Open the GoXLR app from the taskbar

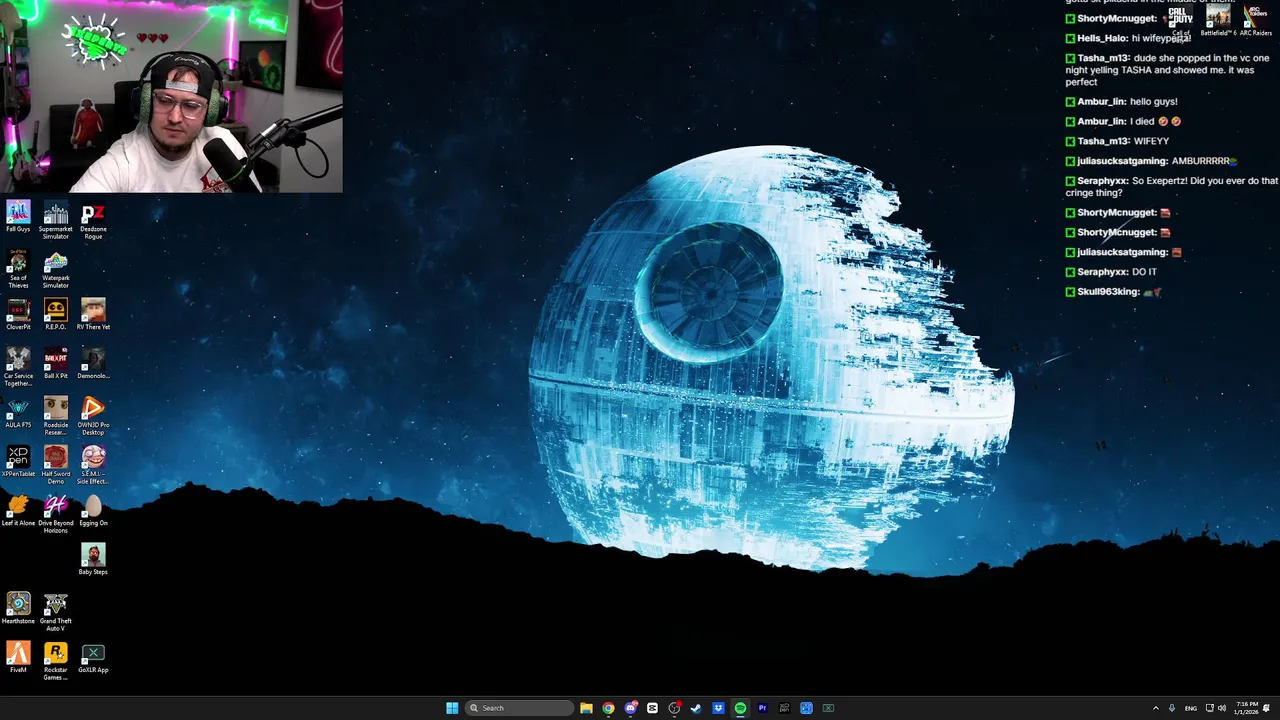tap(828, 708)
